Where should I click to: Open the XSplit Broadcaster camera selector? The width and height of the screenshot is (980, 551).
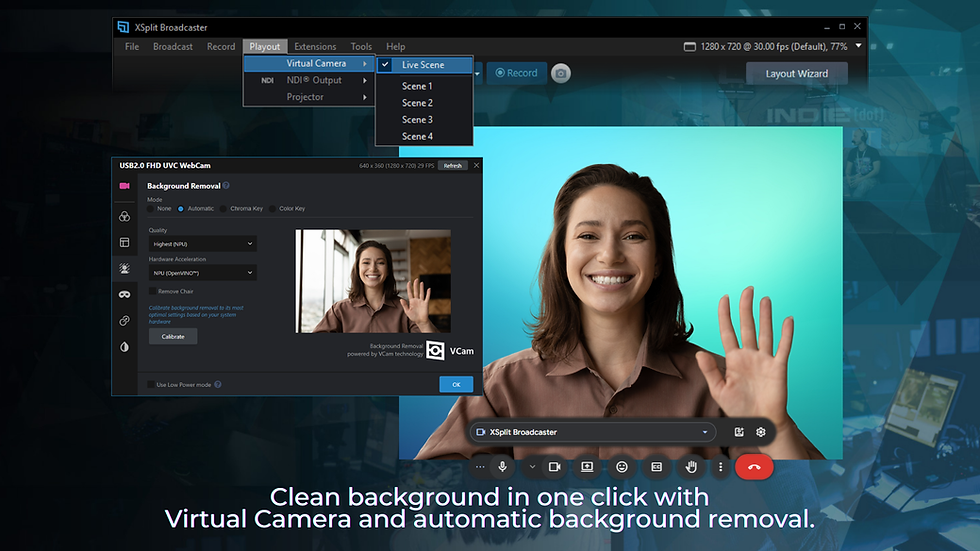(x=592, y=432)
